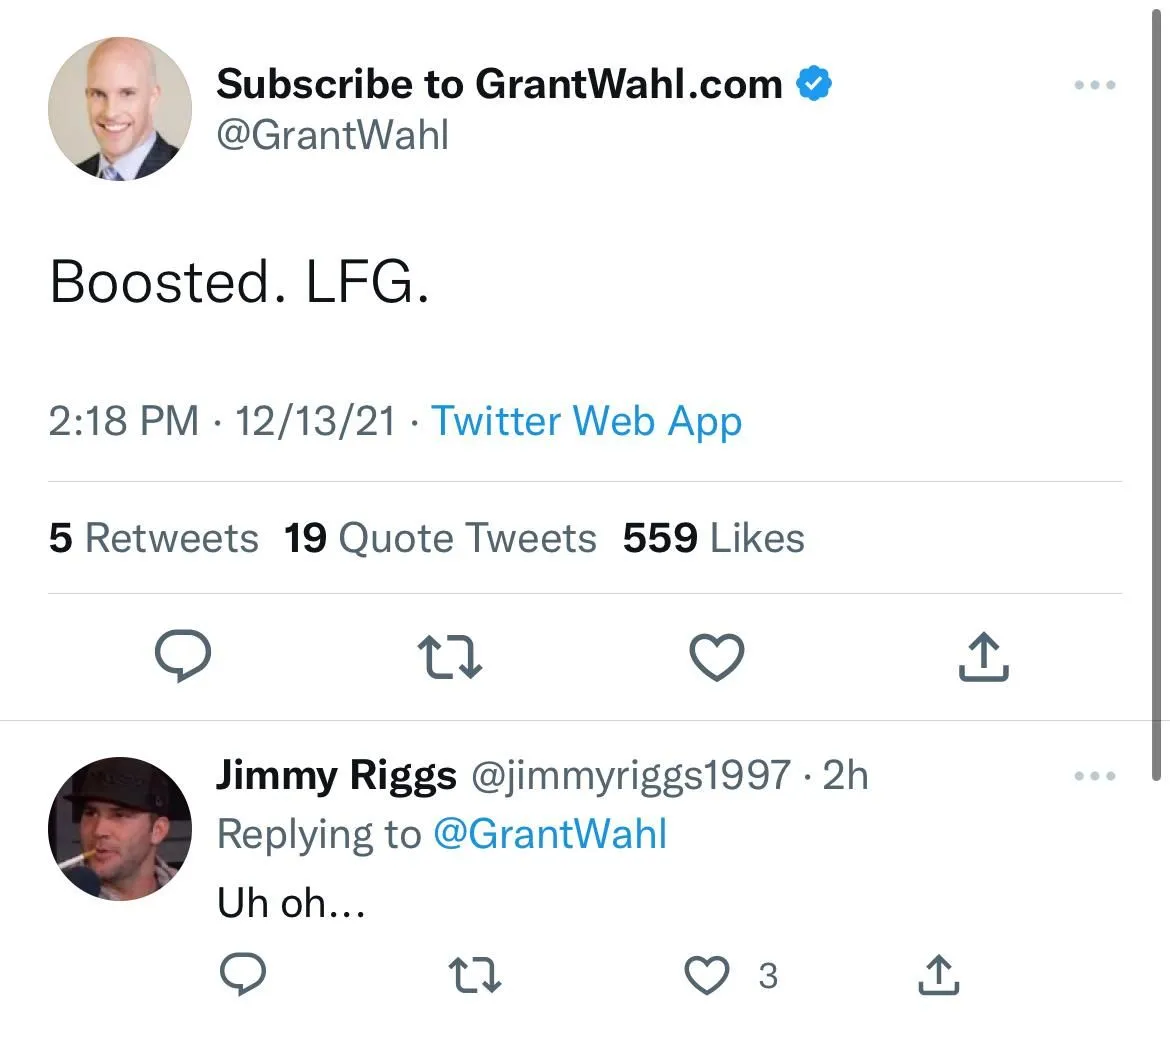
Task: Click the Twitter Web App source link
Action: tap(586, 421)
